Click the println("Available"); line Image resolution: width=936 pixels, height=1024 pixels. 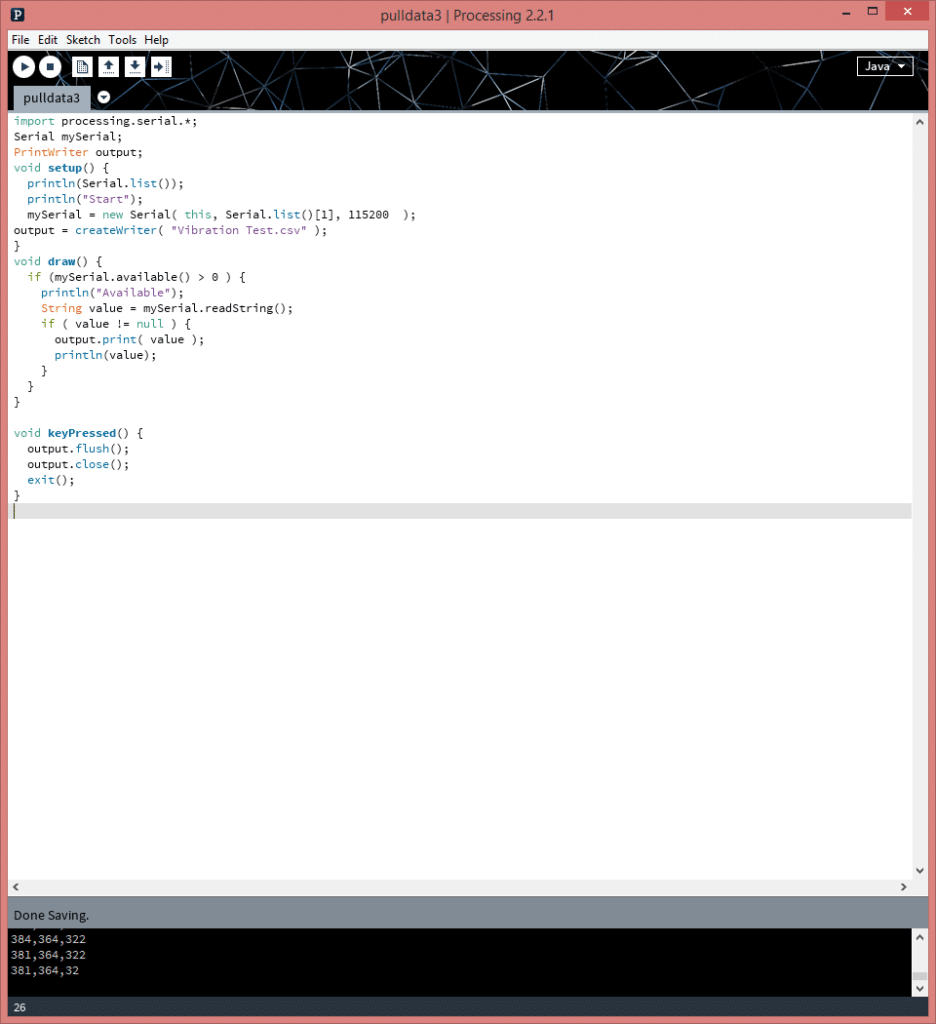(112, 293)
